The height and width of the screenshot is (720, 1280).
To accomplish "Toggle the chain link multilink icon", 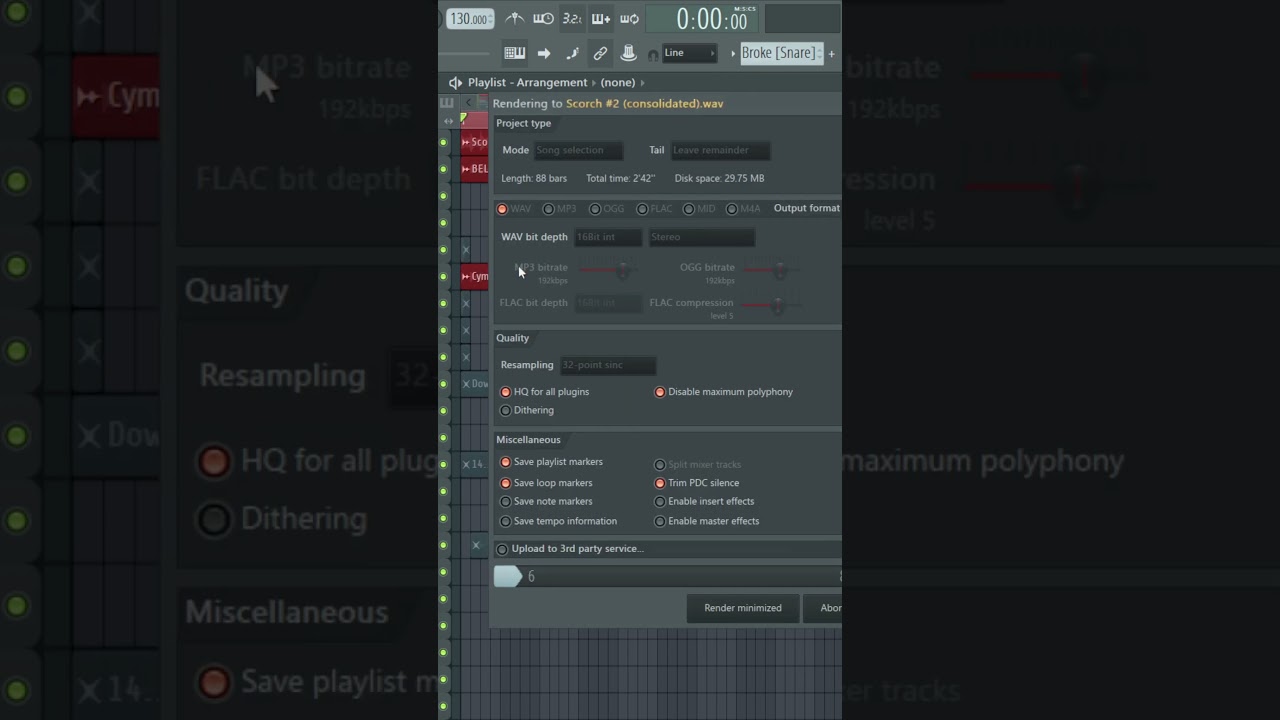I will point(600,53).
